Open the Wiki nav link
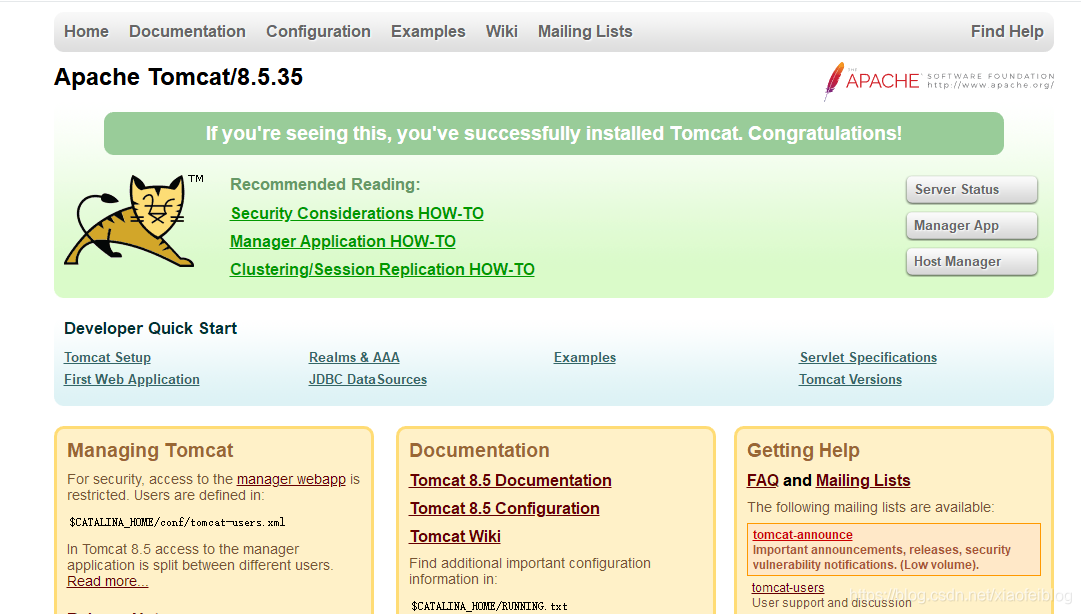Image resolution: width=1081 pixels, height=614 pixels. click(x=501, y=32)
